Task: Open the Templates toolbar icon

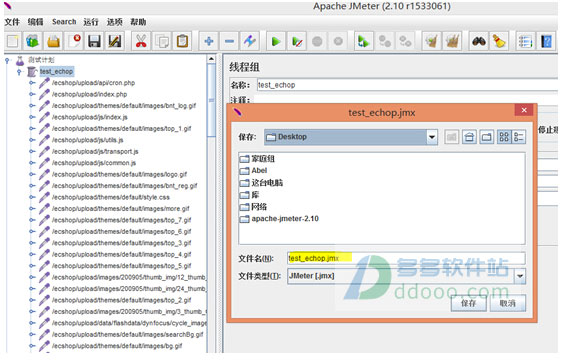Action: pyautogui.click(x=33, y=42)
